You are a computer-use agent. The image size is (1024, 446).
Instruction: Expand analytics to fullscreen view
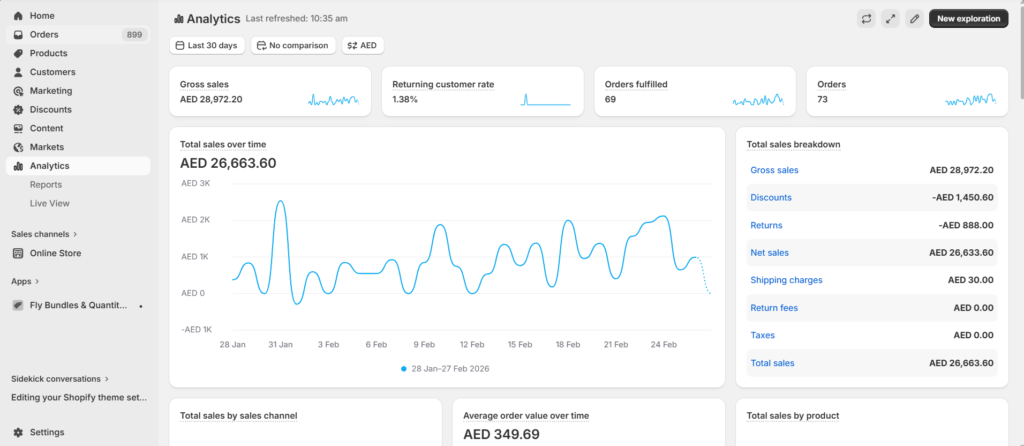[890, 19]
